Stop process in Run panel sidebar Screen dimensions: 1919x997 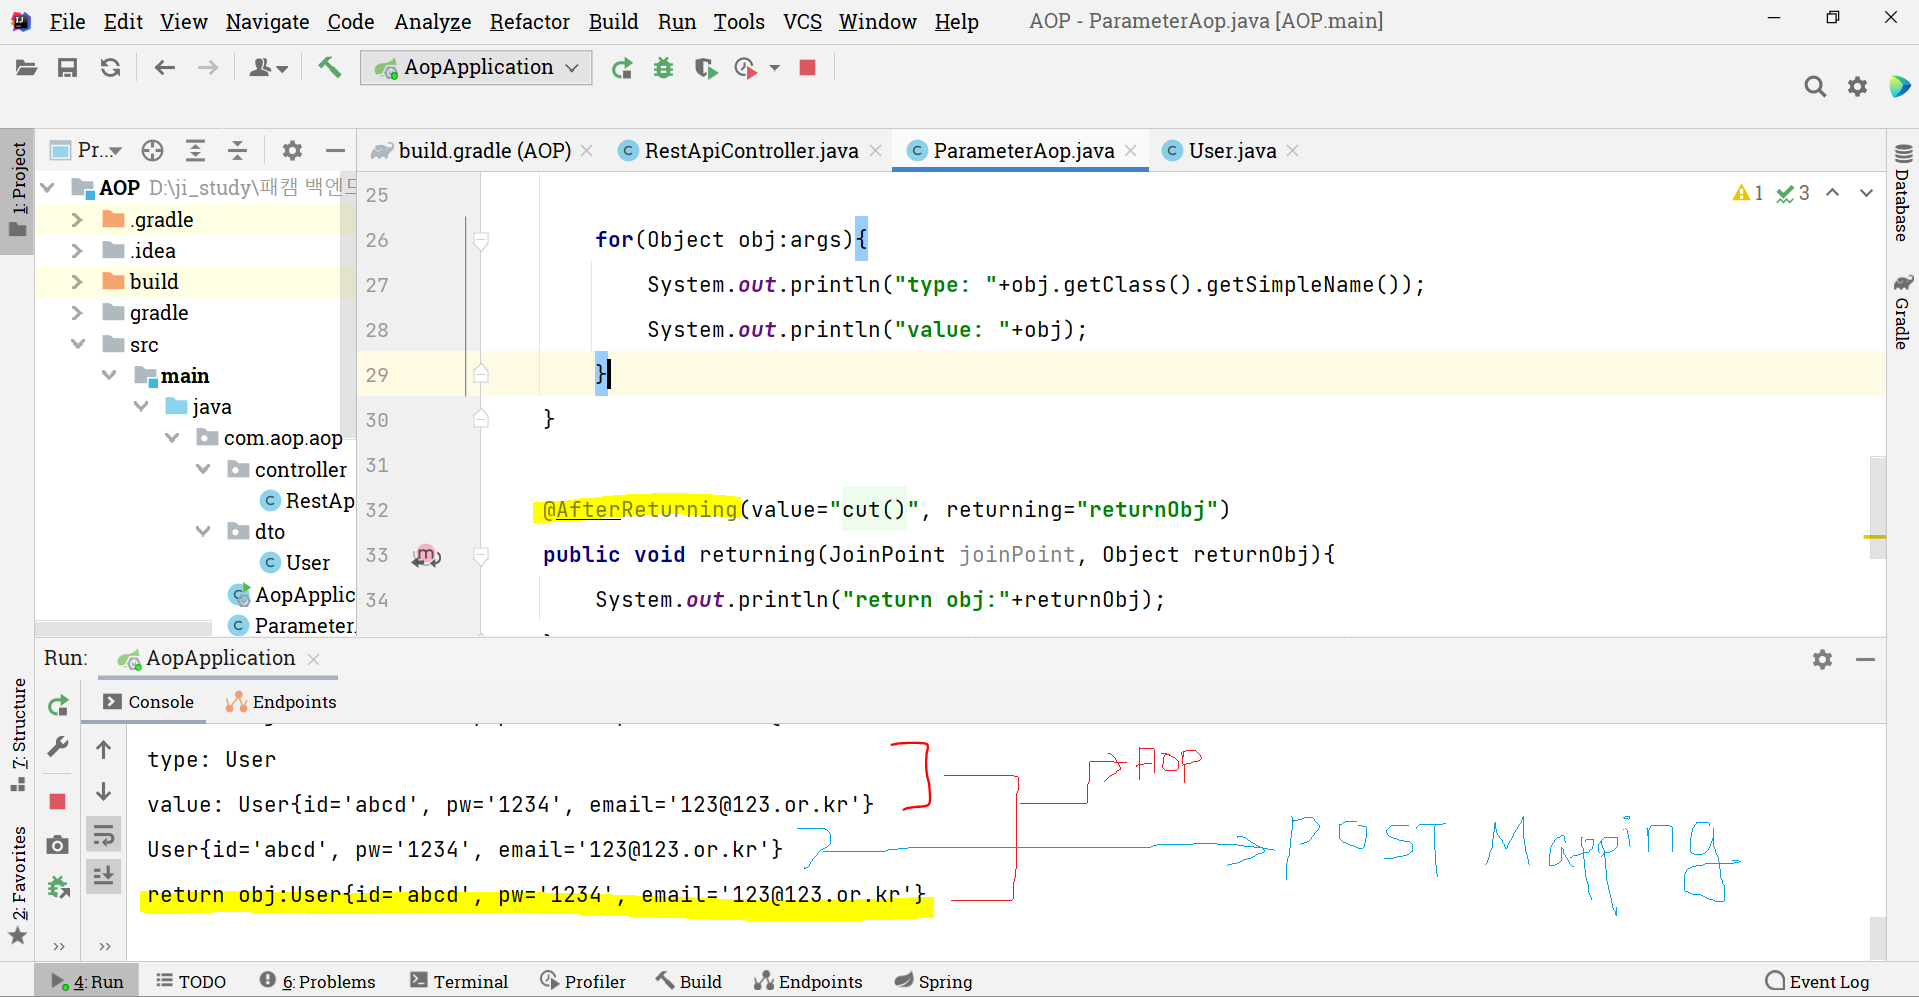point(58,801)
